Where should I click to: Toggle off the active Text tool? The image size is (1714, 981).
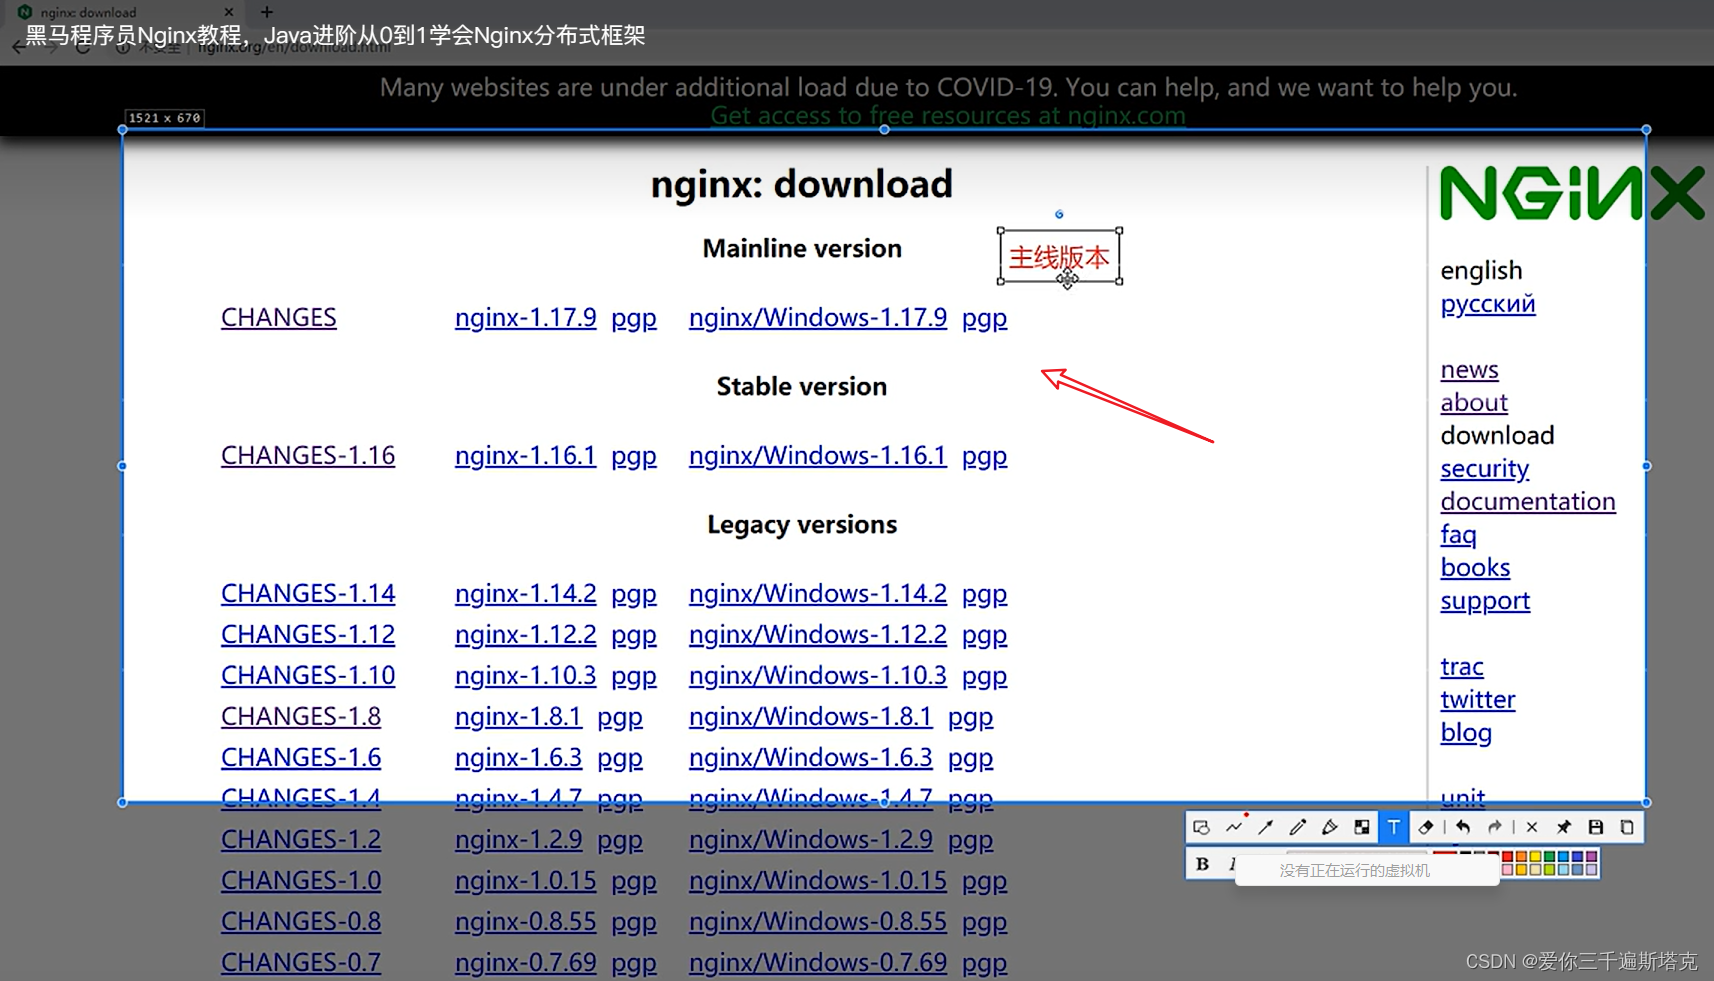coord(1394,827)
